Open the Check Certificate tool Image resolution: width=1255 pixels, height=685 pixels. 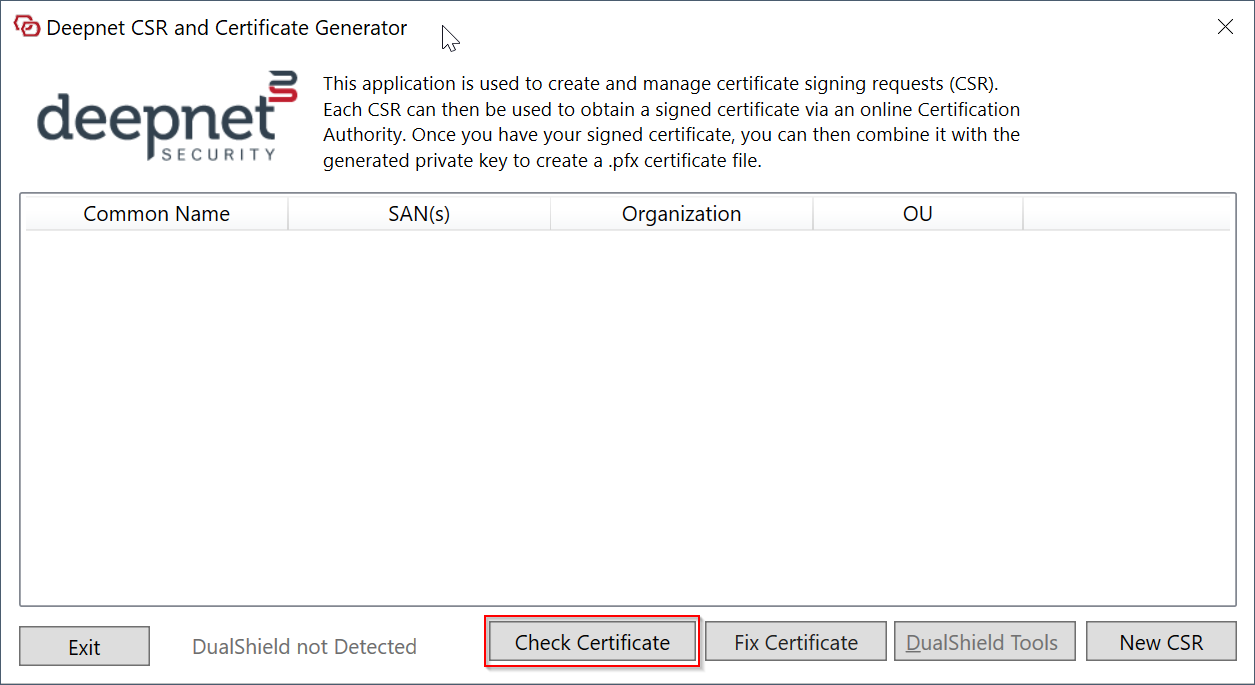coord(592,642)
